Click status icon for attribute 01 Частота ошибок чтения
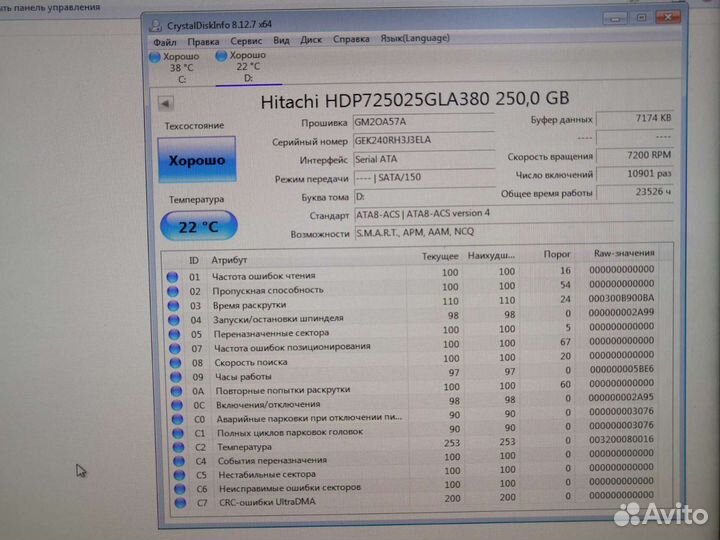The image size is (720, 540). coord(172,277)
